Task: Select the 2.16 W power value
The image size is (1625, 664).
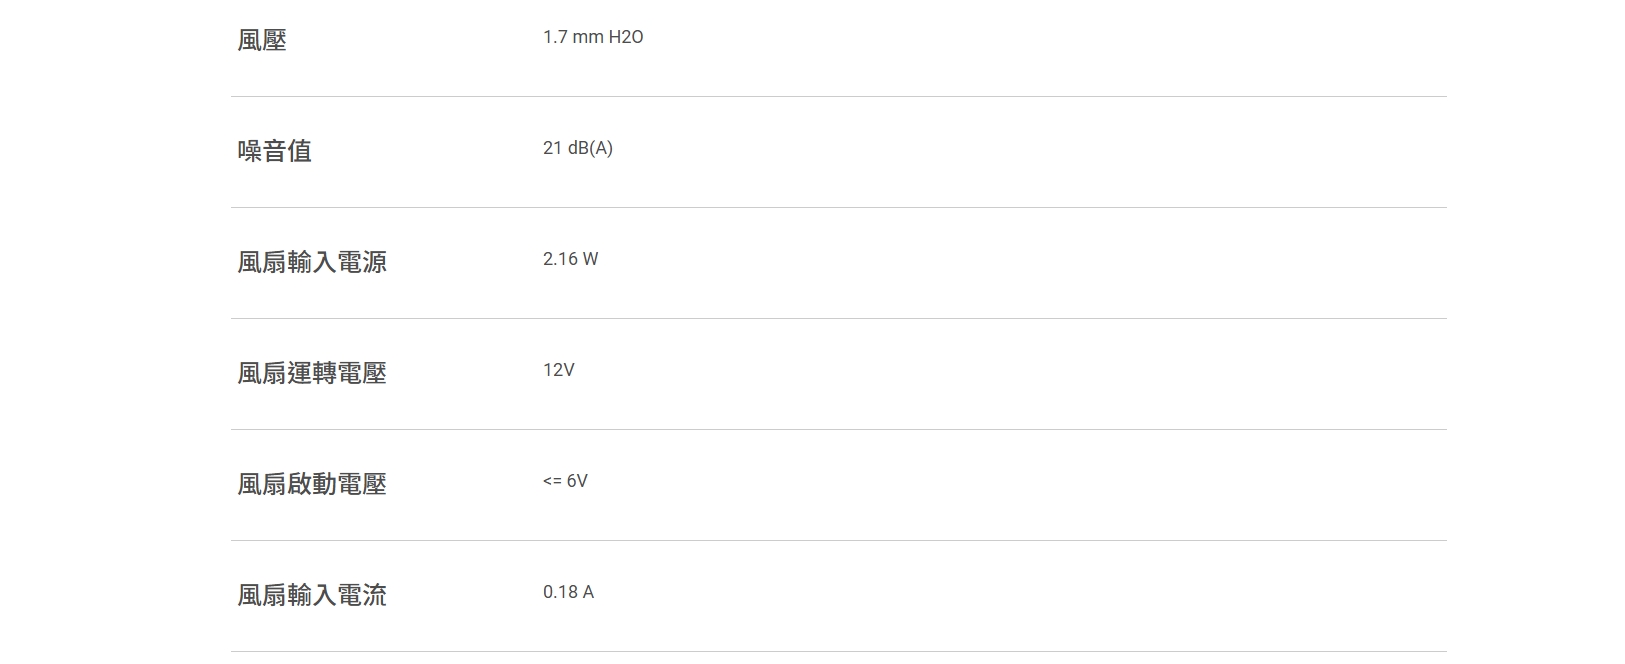Action: (570, 259)
